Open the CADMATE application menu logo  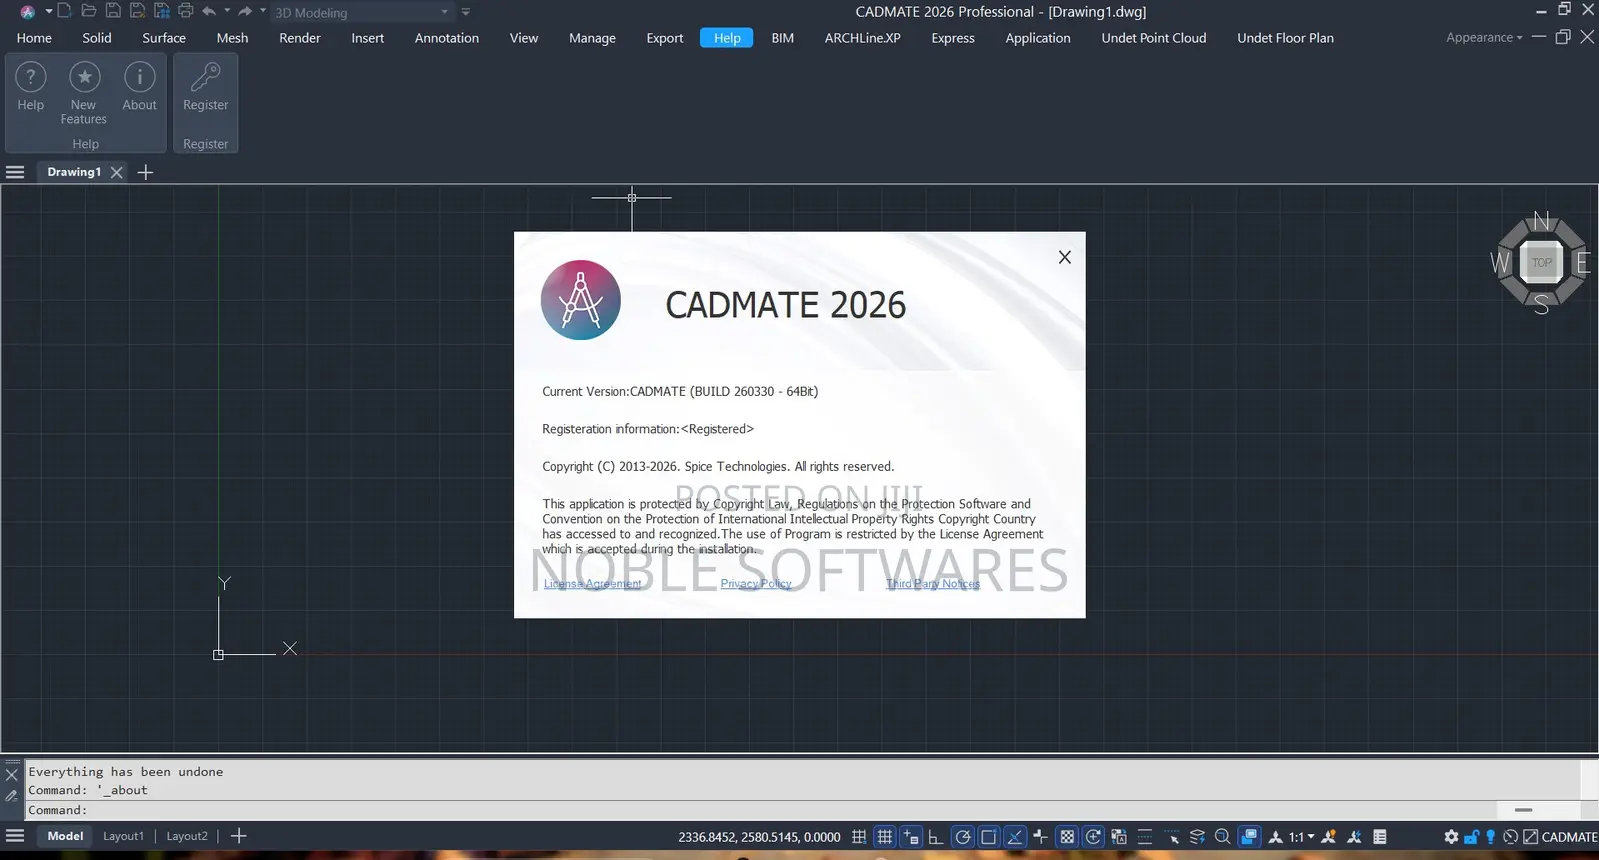[x=27, y=12]
